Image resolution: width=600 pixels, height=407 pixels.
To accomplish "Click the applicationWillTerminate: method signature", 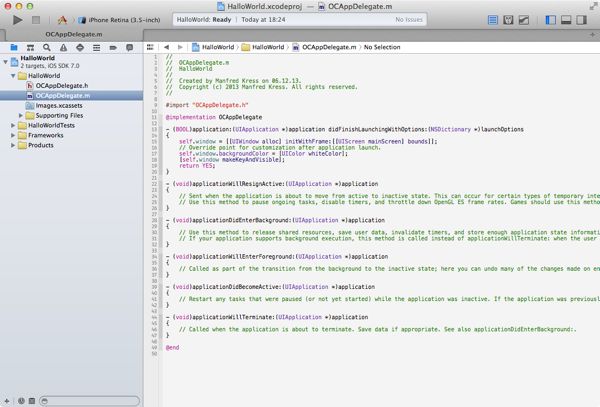I will click(x=267, y=317).
